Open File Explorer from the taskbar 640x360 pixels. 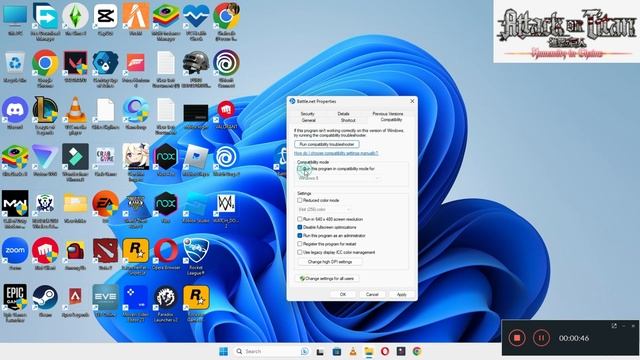coord(369,351)
